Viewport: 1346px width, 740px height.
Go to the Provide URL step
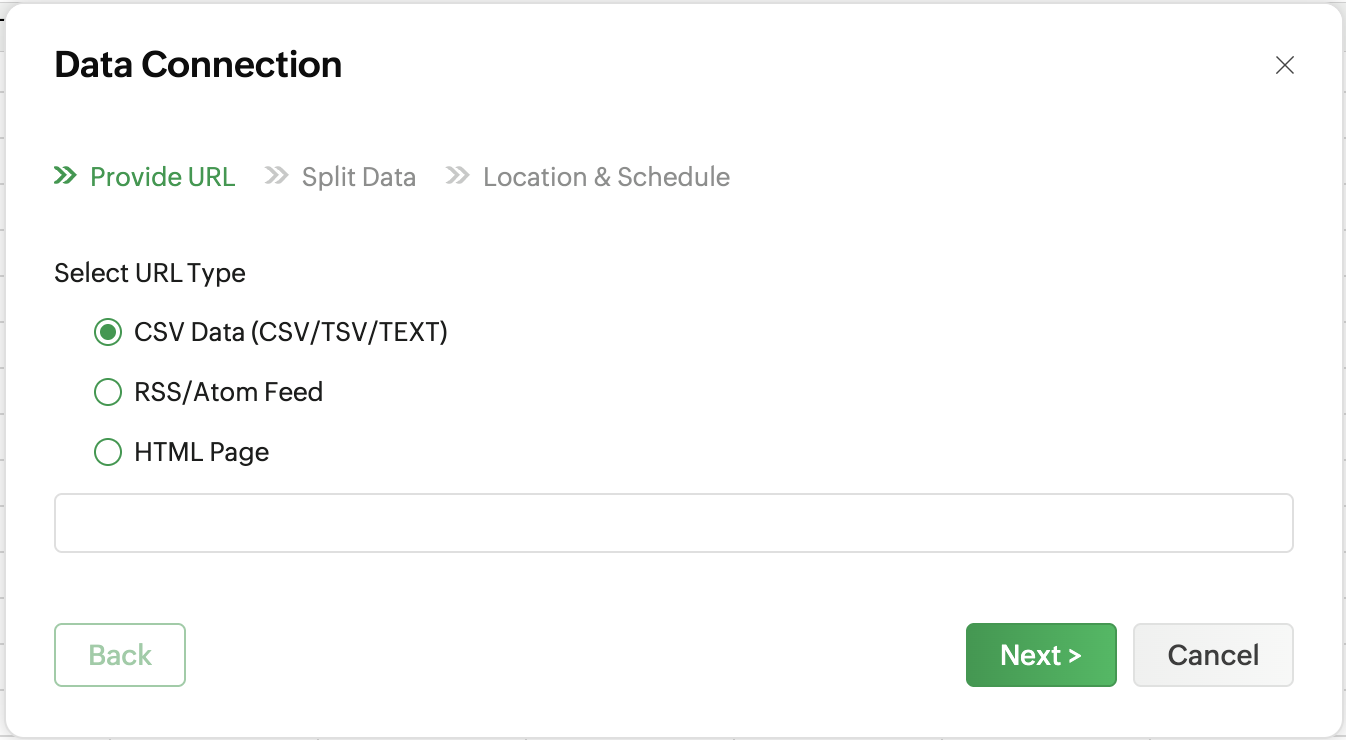point(162,177)
